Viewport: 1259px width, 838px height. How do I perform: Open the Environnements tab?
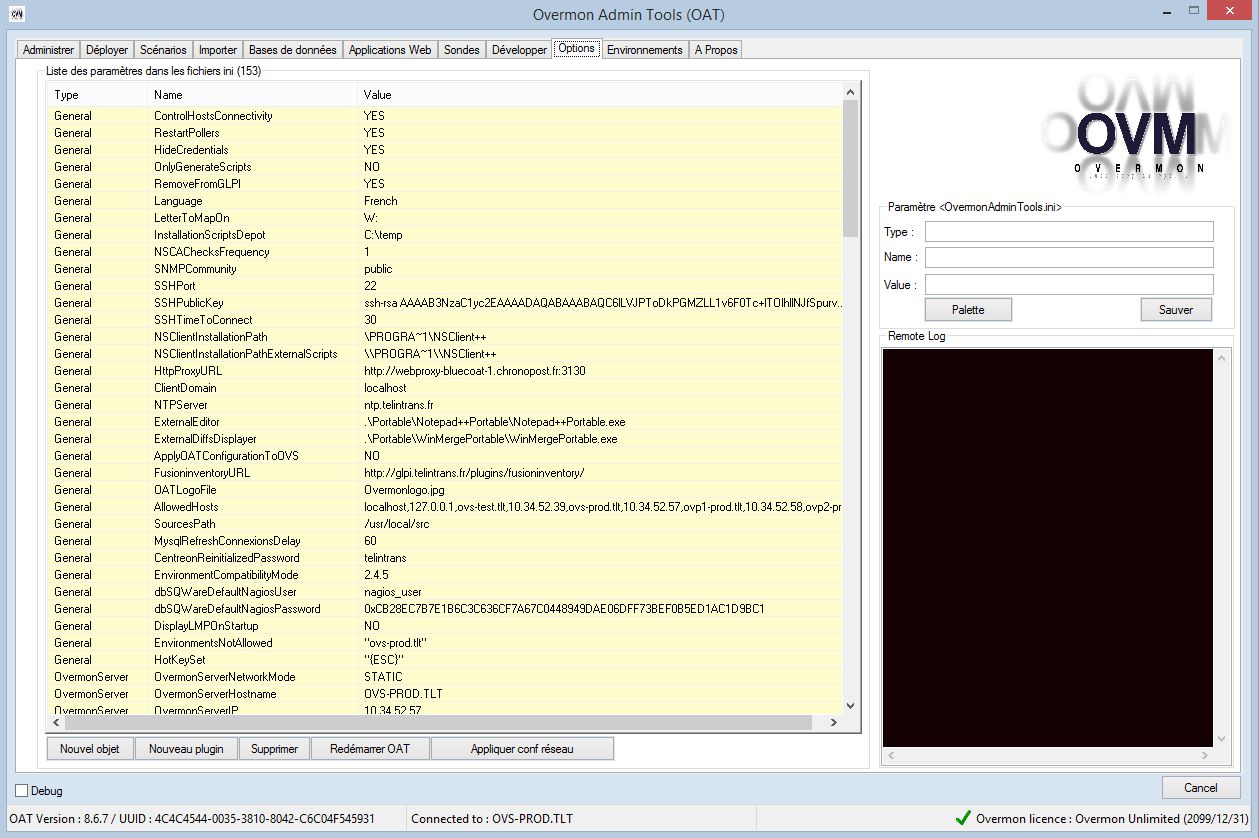pyautogui.click(x=644, y=50)
